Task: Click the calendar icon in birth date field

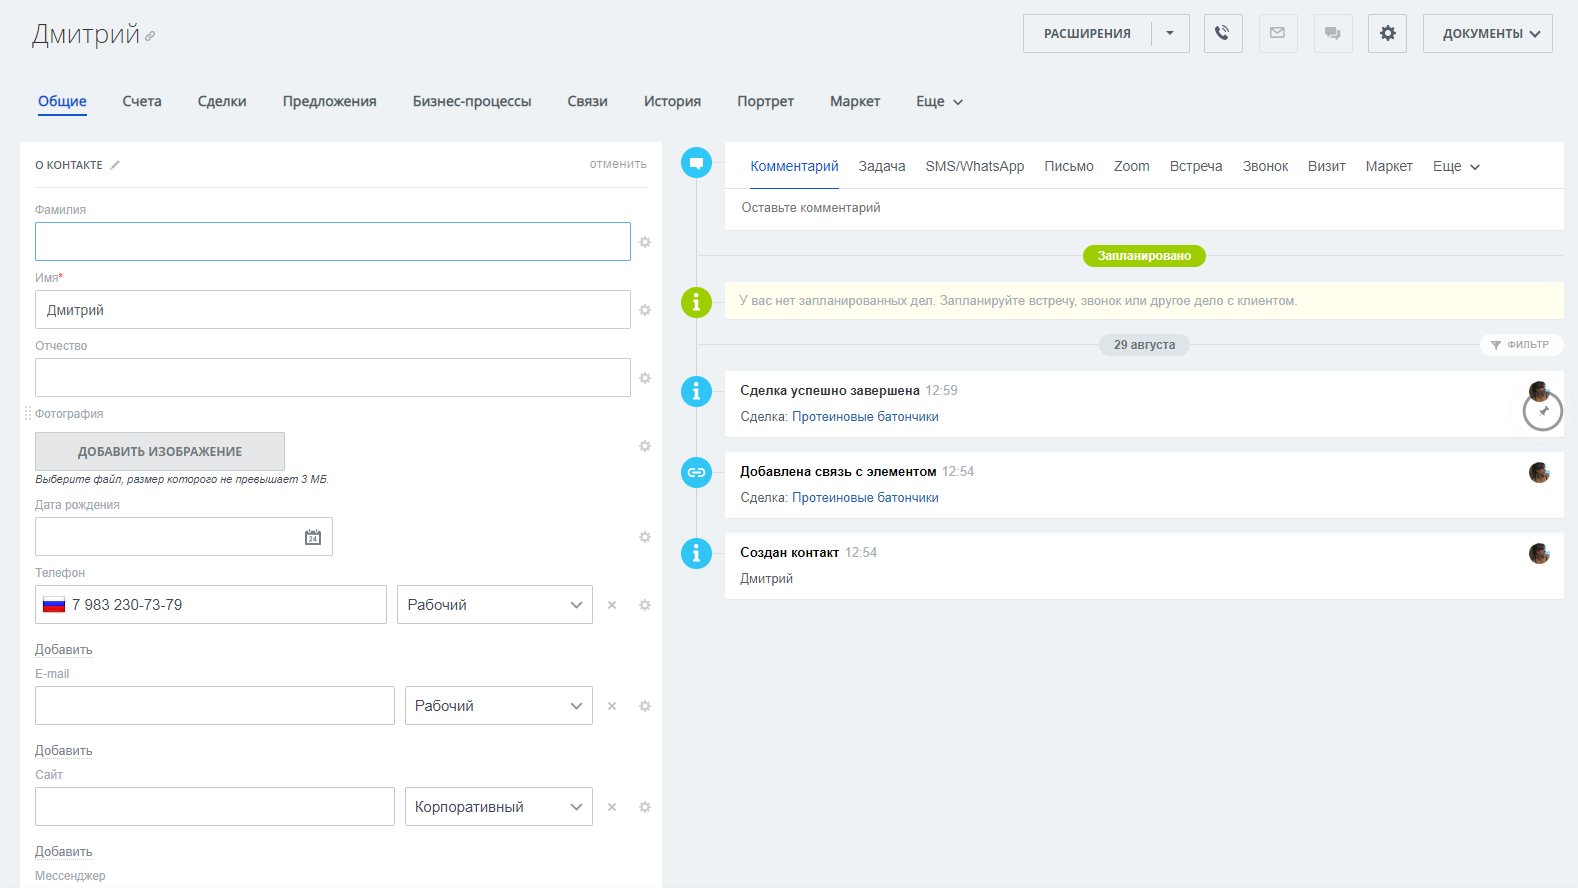Action: pyautogui.click(x=313, y=537)
